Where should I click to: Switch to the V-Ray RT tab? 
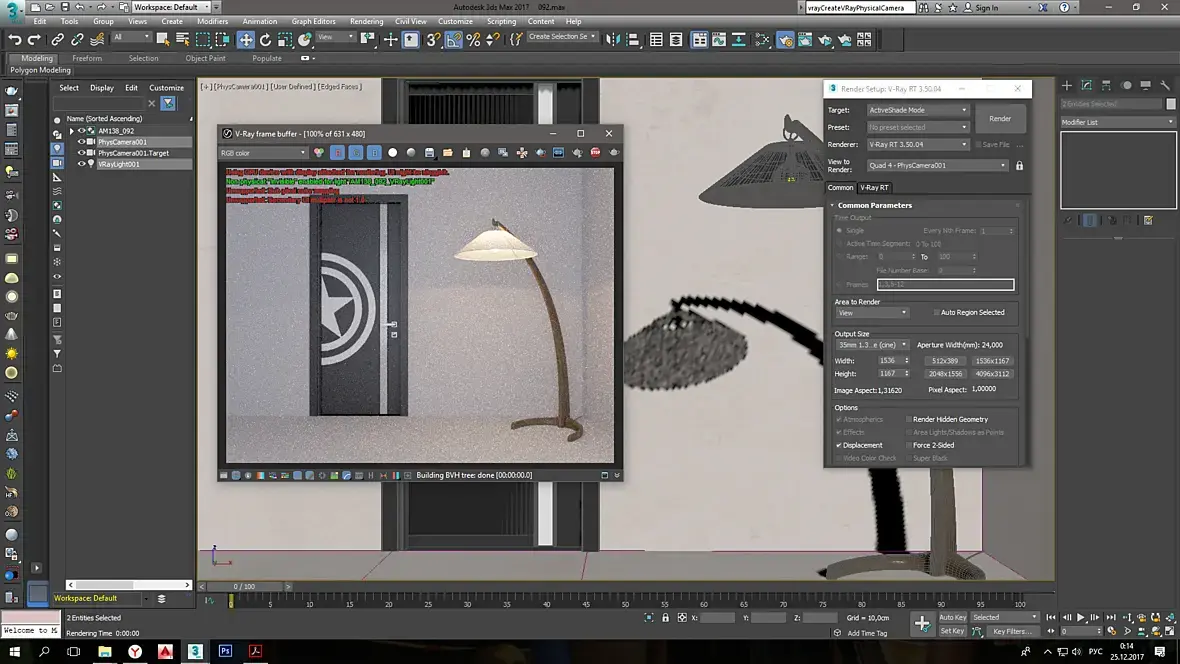[875, 187]
